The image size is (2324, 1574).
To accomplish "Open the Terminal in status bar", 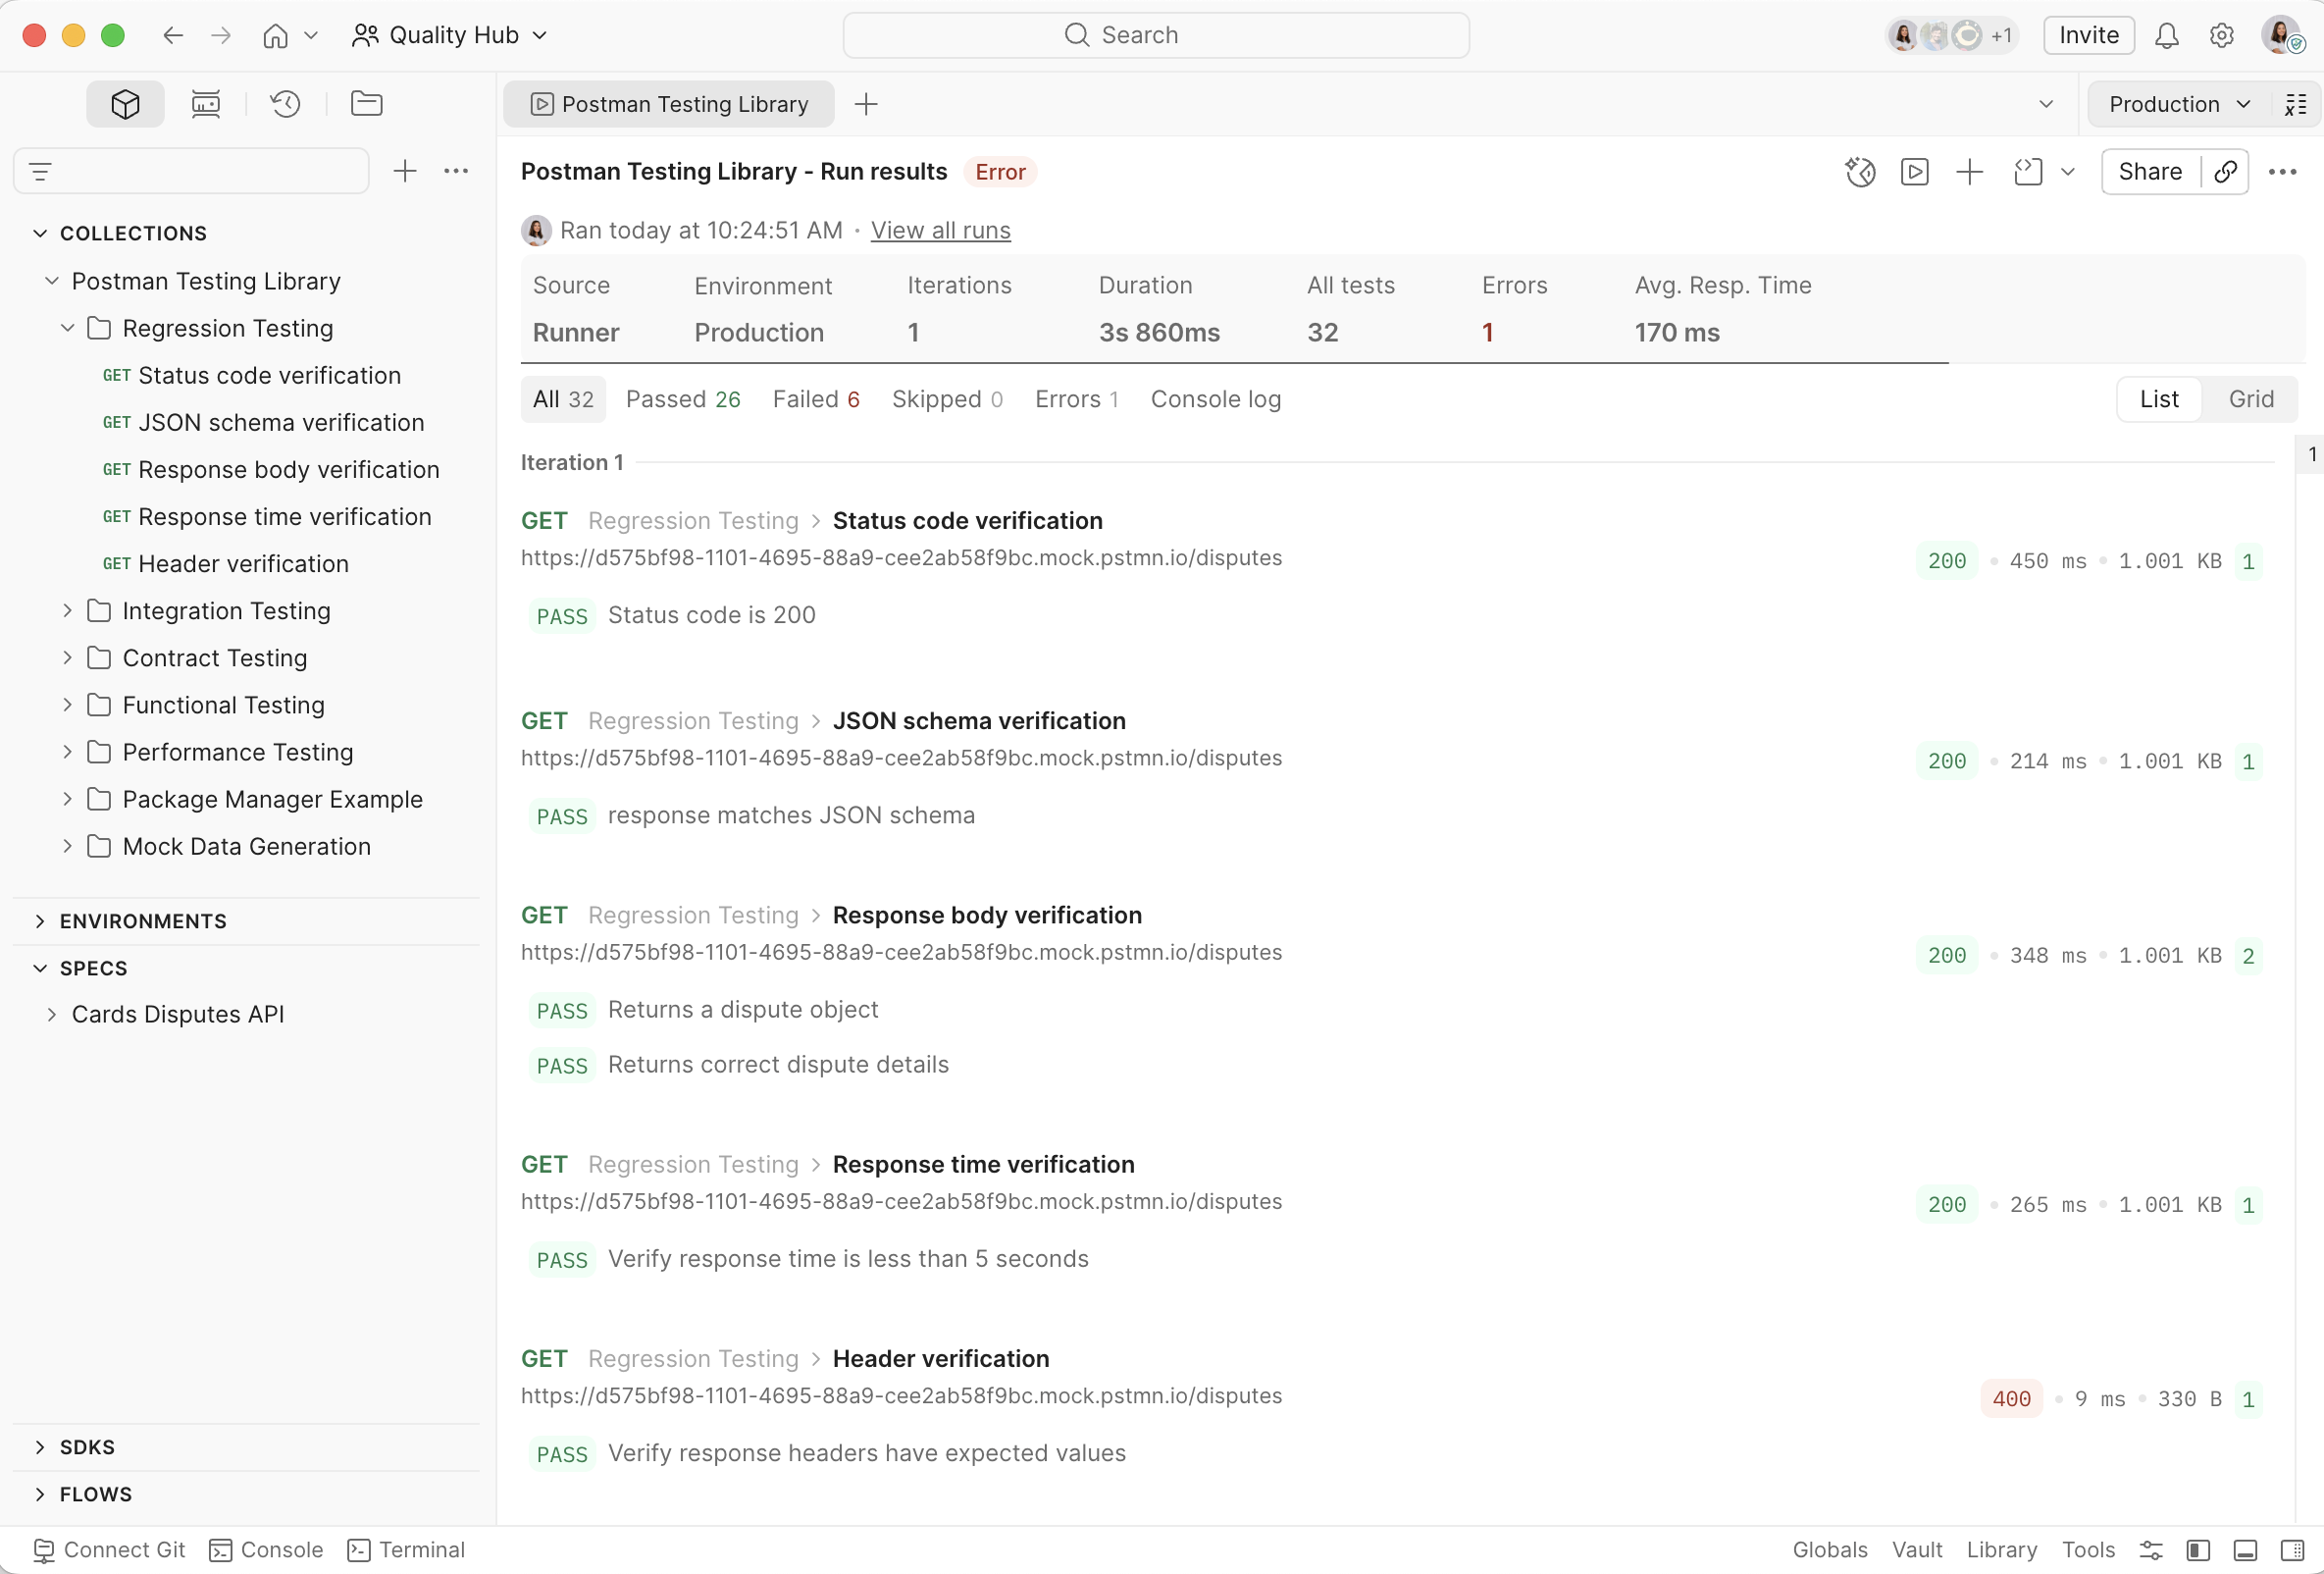I will [x=406, y=1549].
